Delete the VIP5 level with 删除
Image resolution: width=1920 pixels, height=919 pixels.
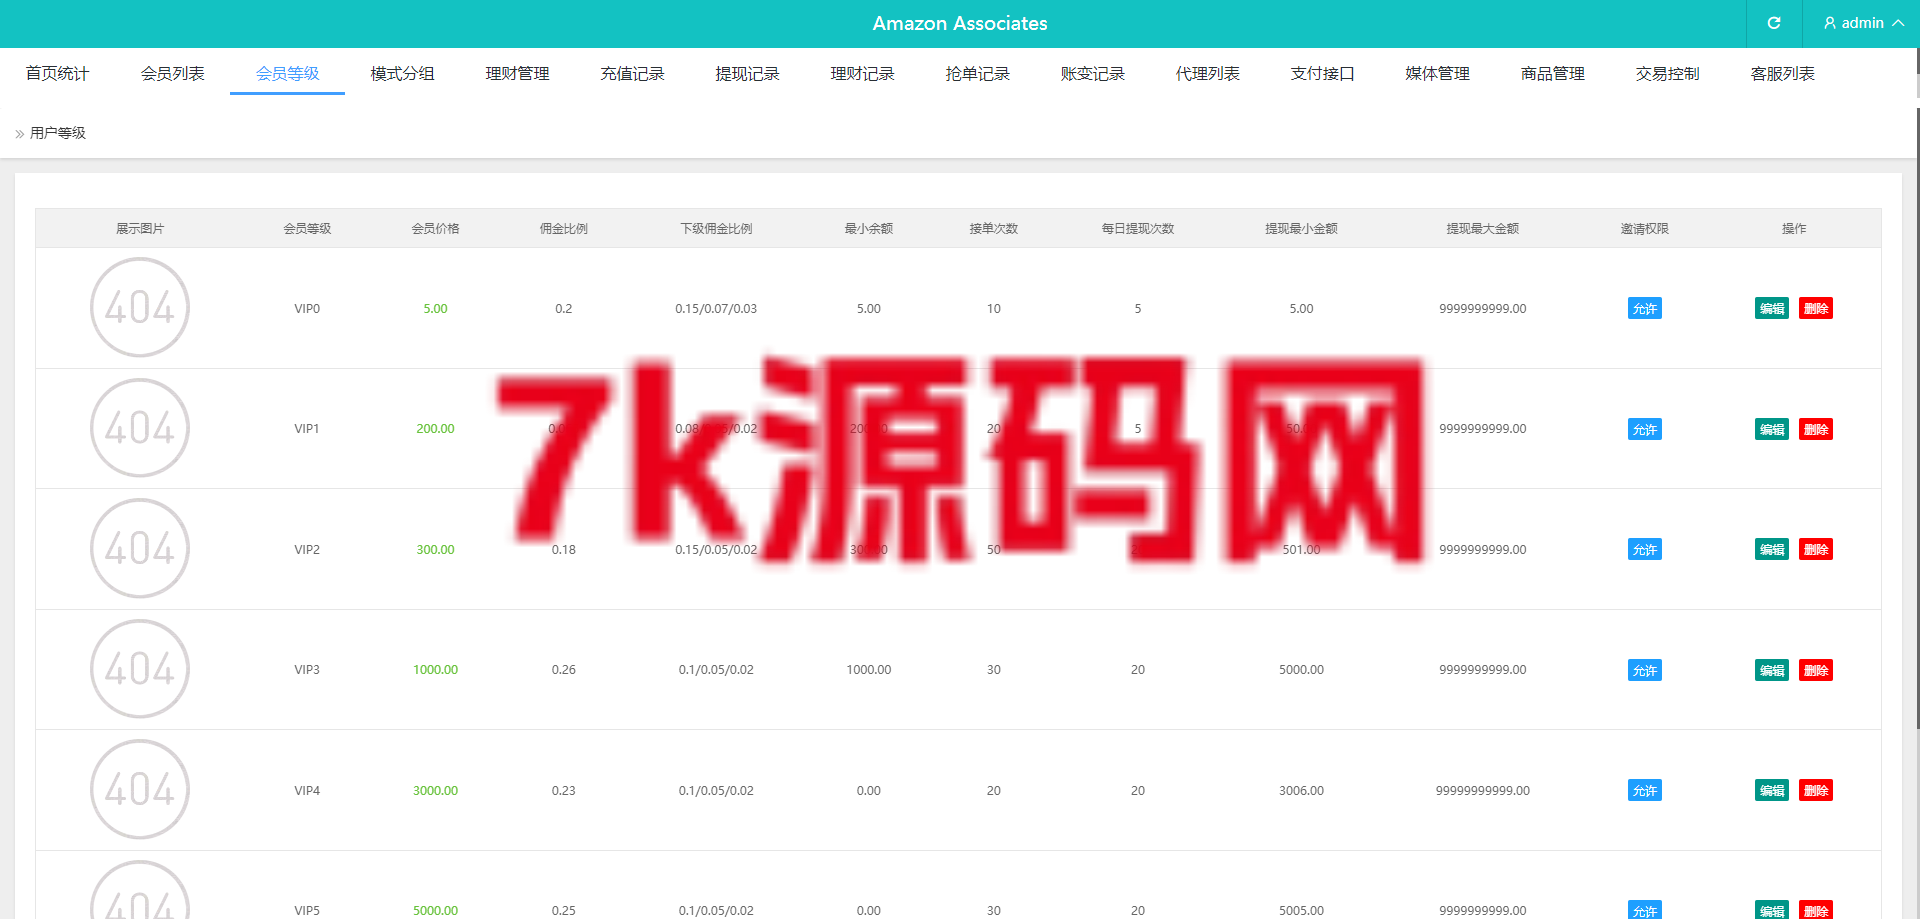click(x=1816, y=910)
